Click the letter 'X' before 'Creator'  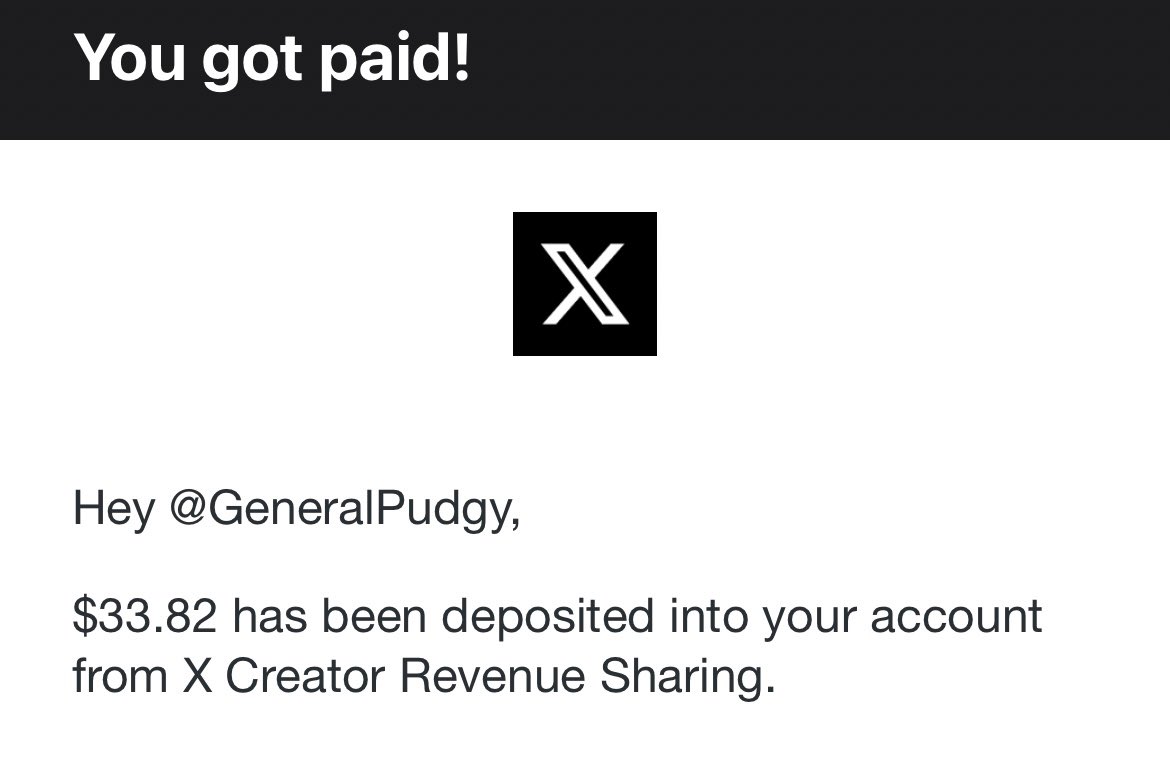[197, 676]
